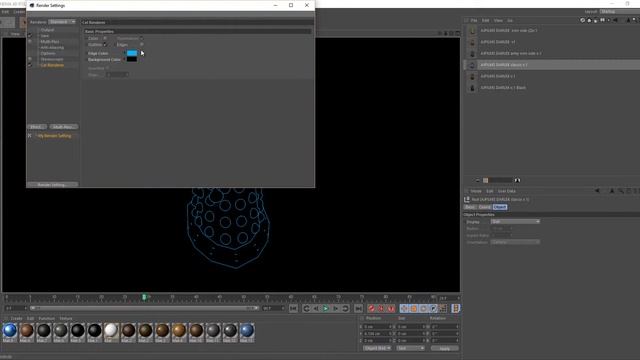Open the black Background Color swatch
The width and height of the screenshot is (640, 360).
point(132,59)
